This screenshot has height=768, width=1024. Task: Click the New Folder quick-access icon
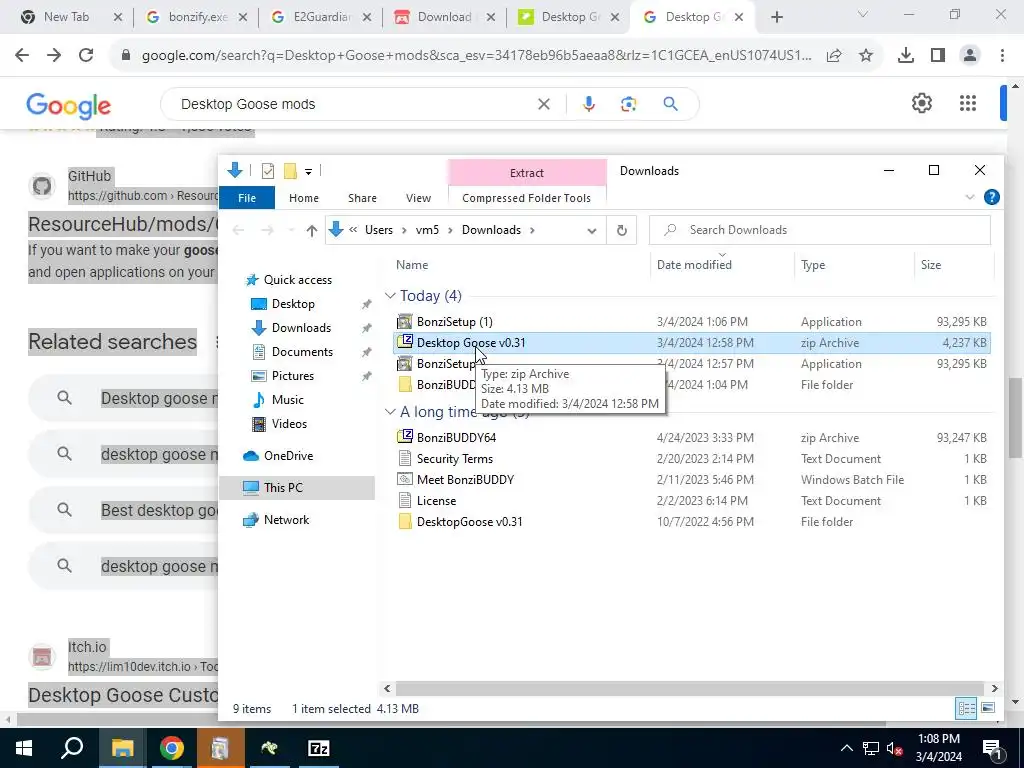click(291, 171)
